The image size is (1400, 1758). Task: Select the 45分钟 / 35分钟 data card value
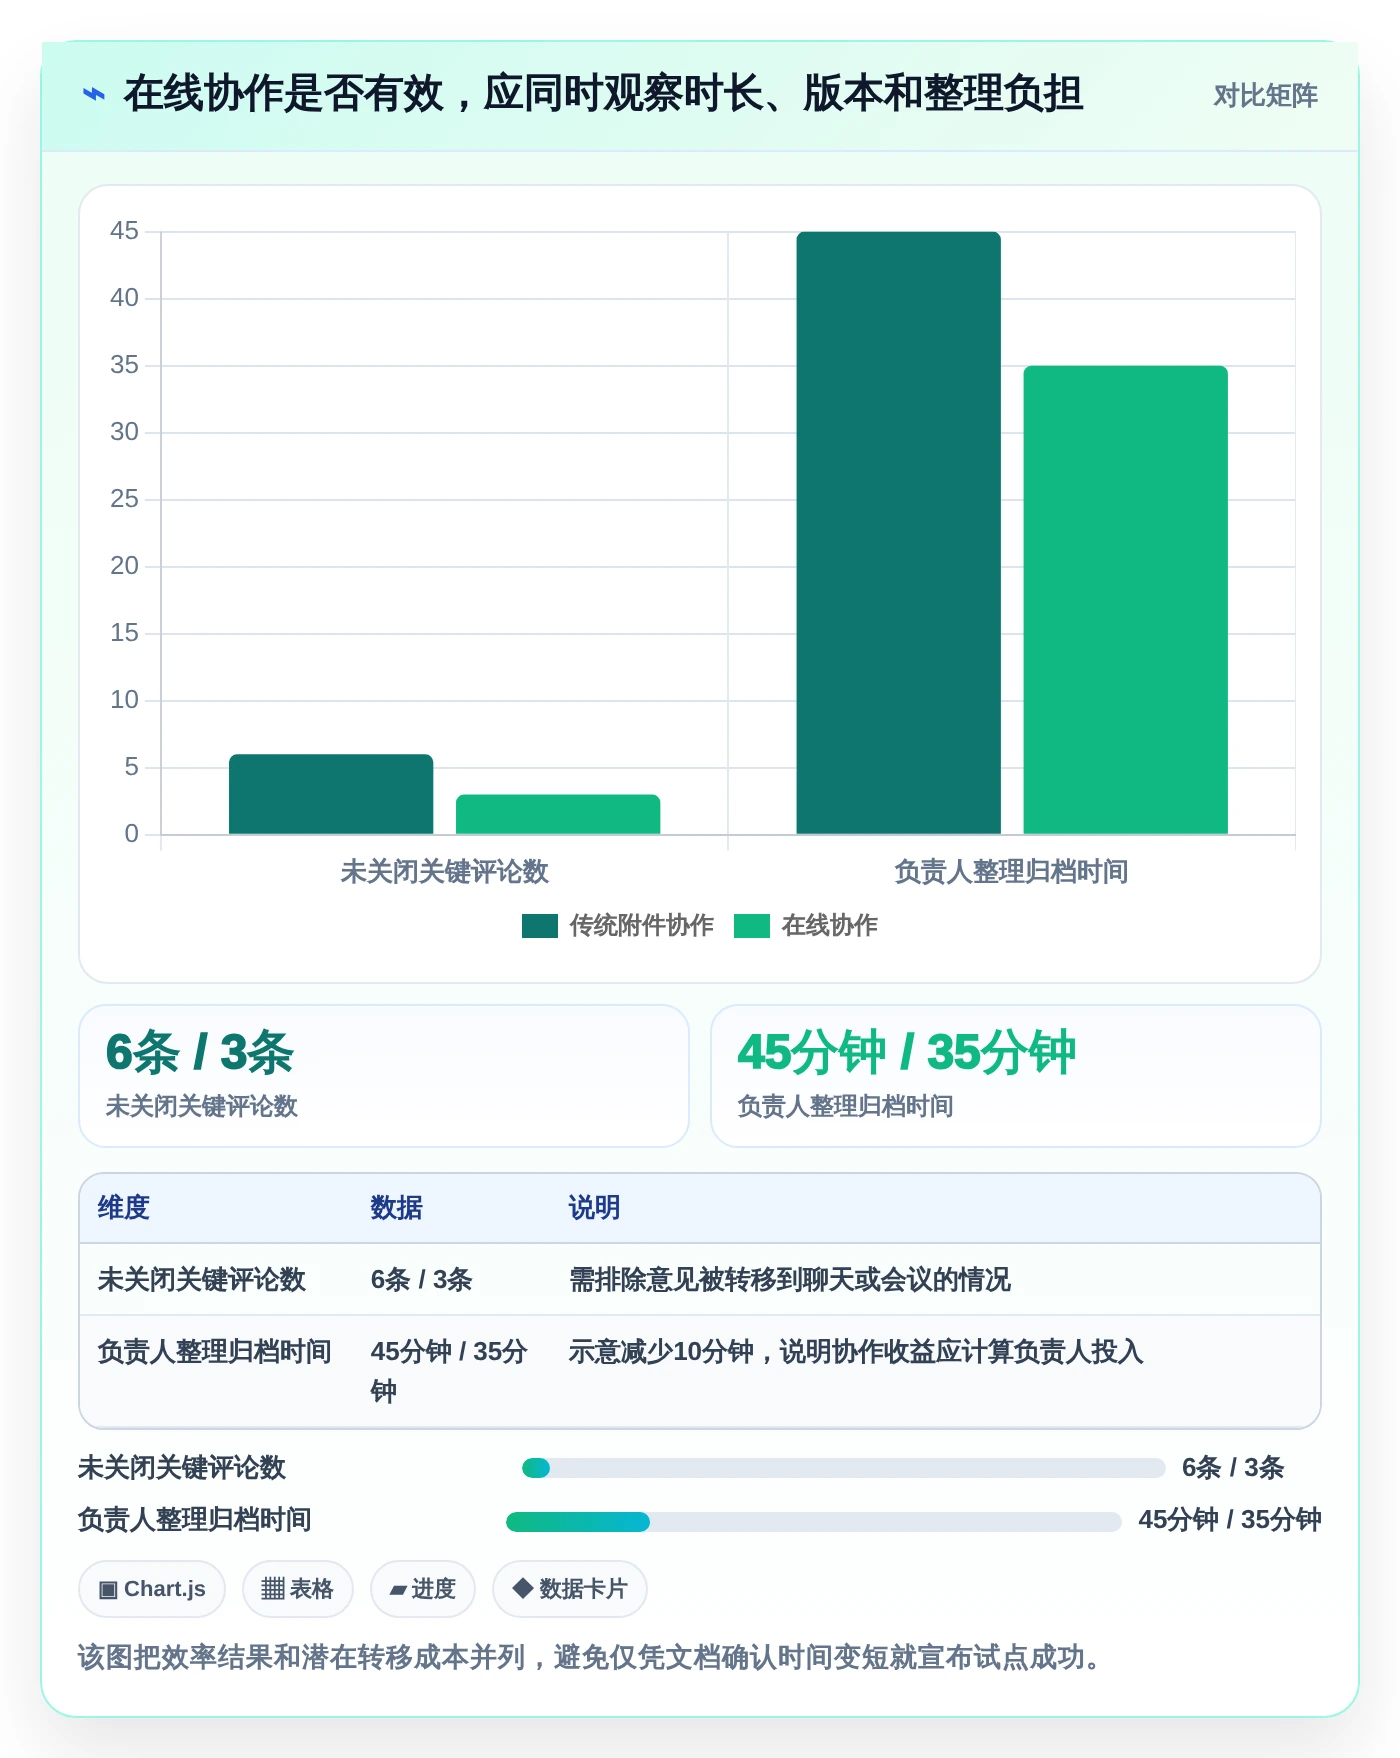click(x=906, y=1052)
